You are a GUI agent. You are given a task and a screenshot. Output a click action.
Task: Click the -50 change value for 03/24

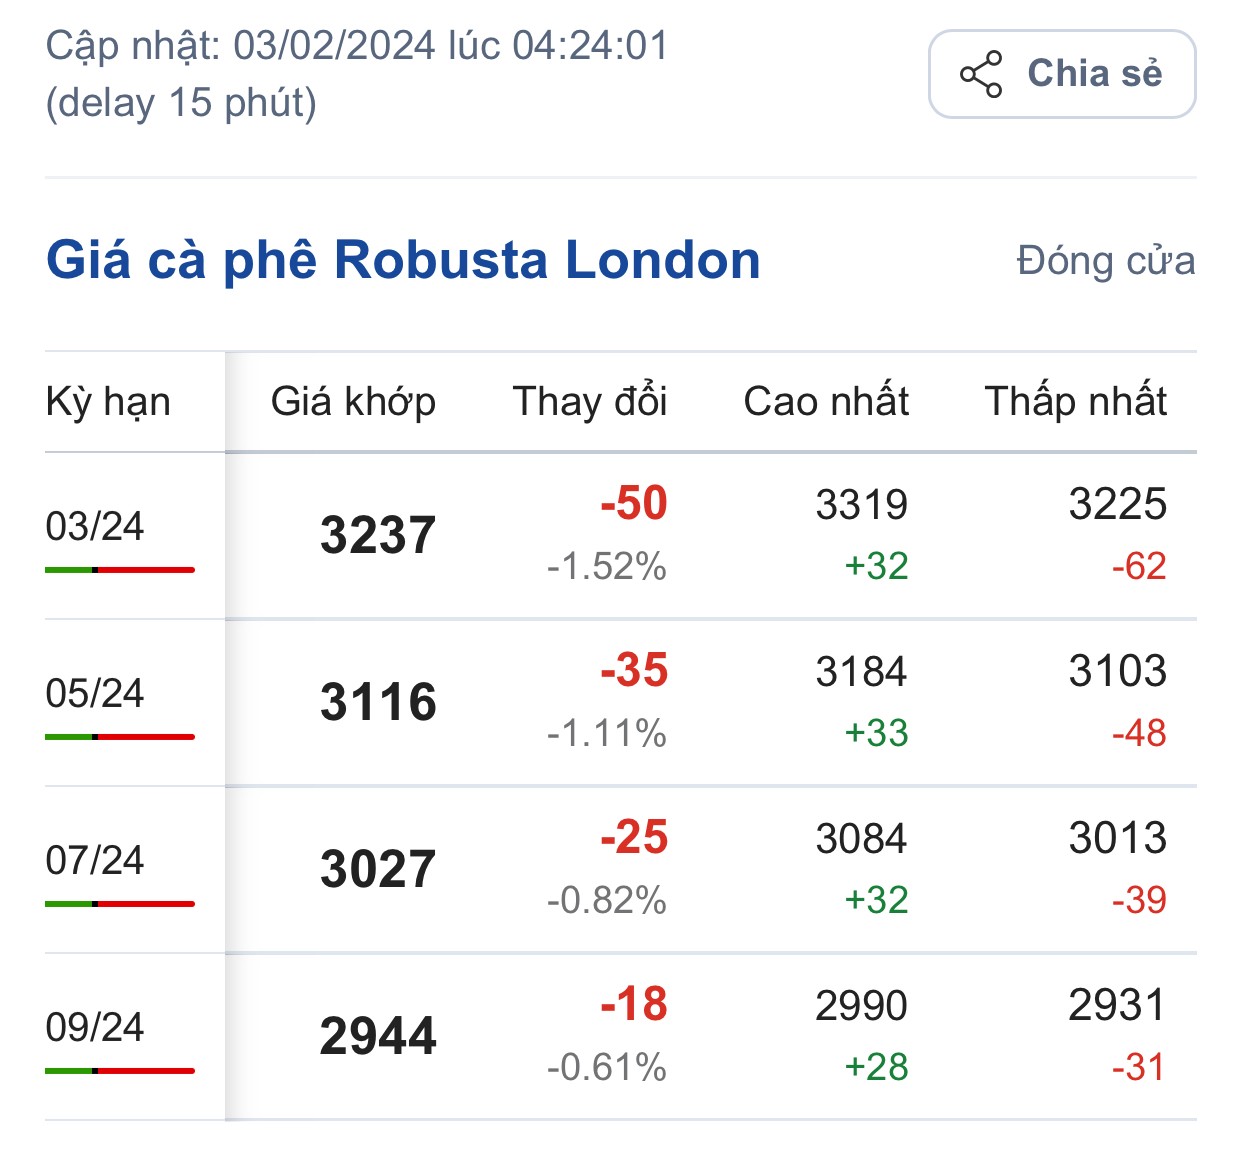(630, 505)
